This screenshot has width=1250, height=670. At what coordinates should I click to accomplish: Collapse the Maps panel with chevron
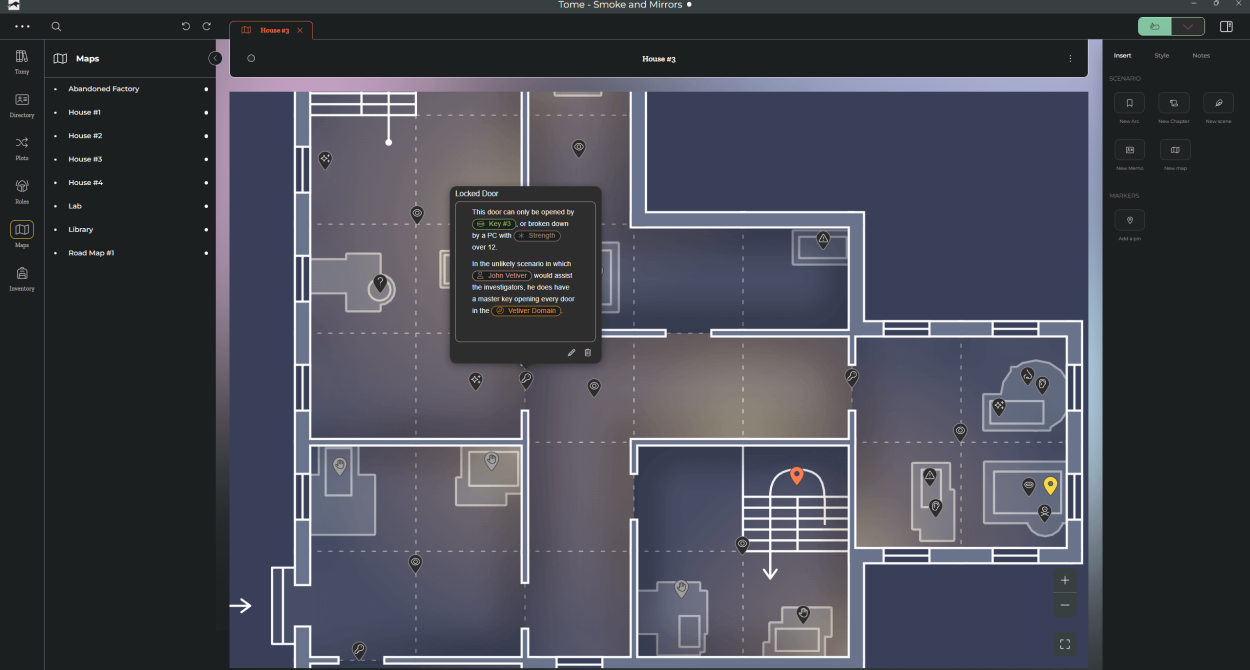point(215,59)
